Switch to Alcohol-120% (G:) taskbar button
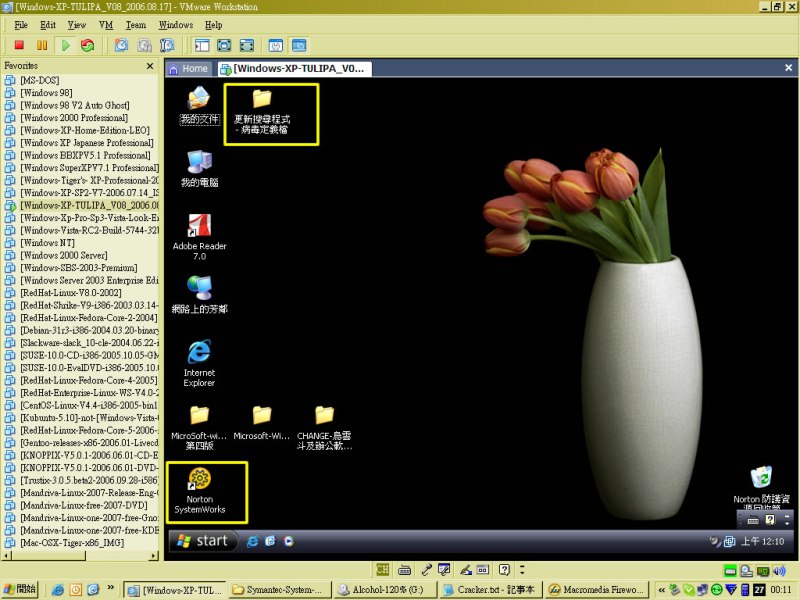This screenshot has width=800, height=600. point(386,590)
